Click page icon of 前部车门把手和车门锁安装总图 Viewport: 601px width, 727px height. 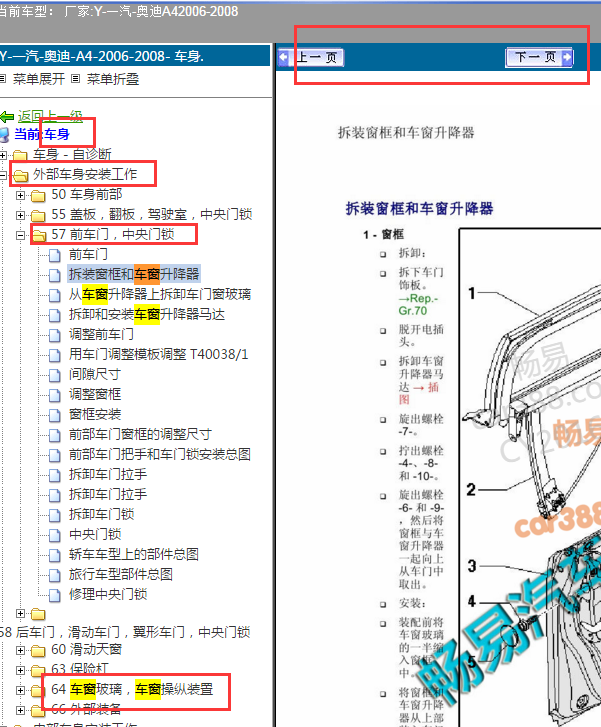click(x=55, y=455)
